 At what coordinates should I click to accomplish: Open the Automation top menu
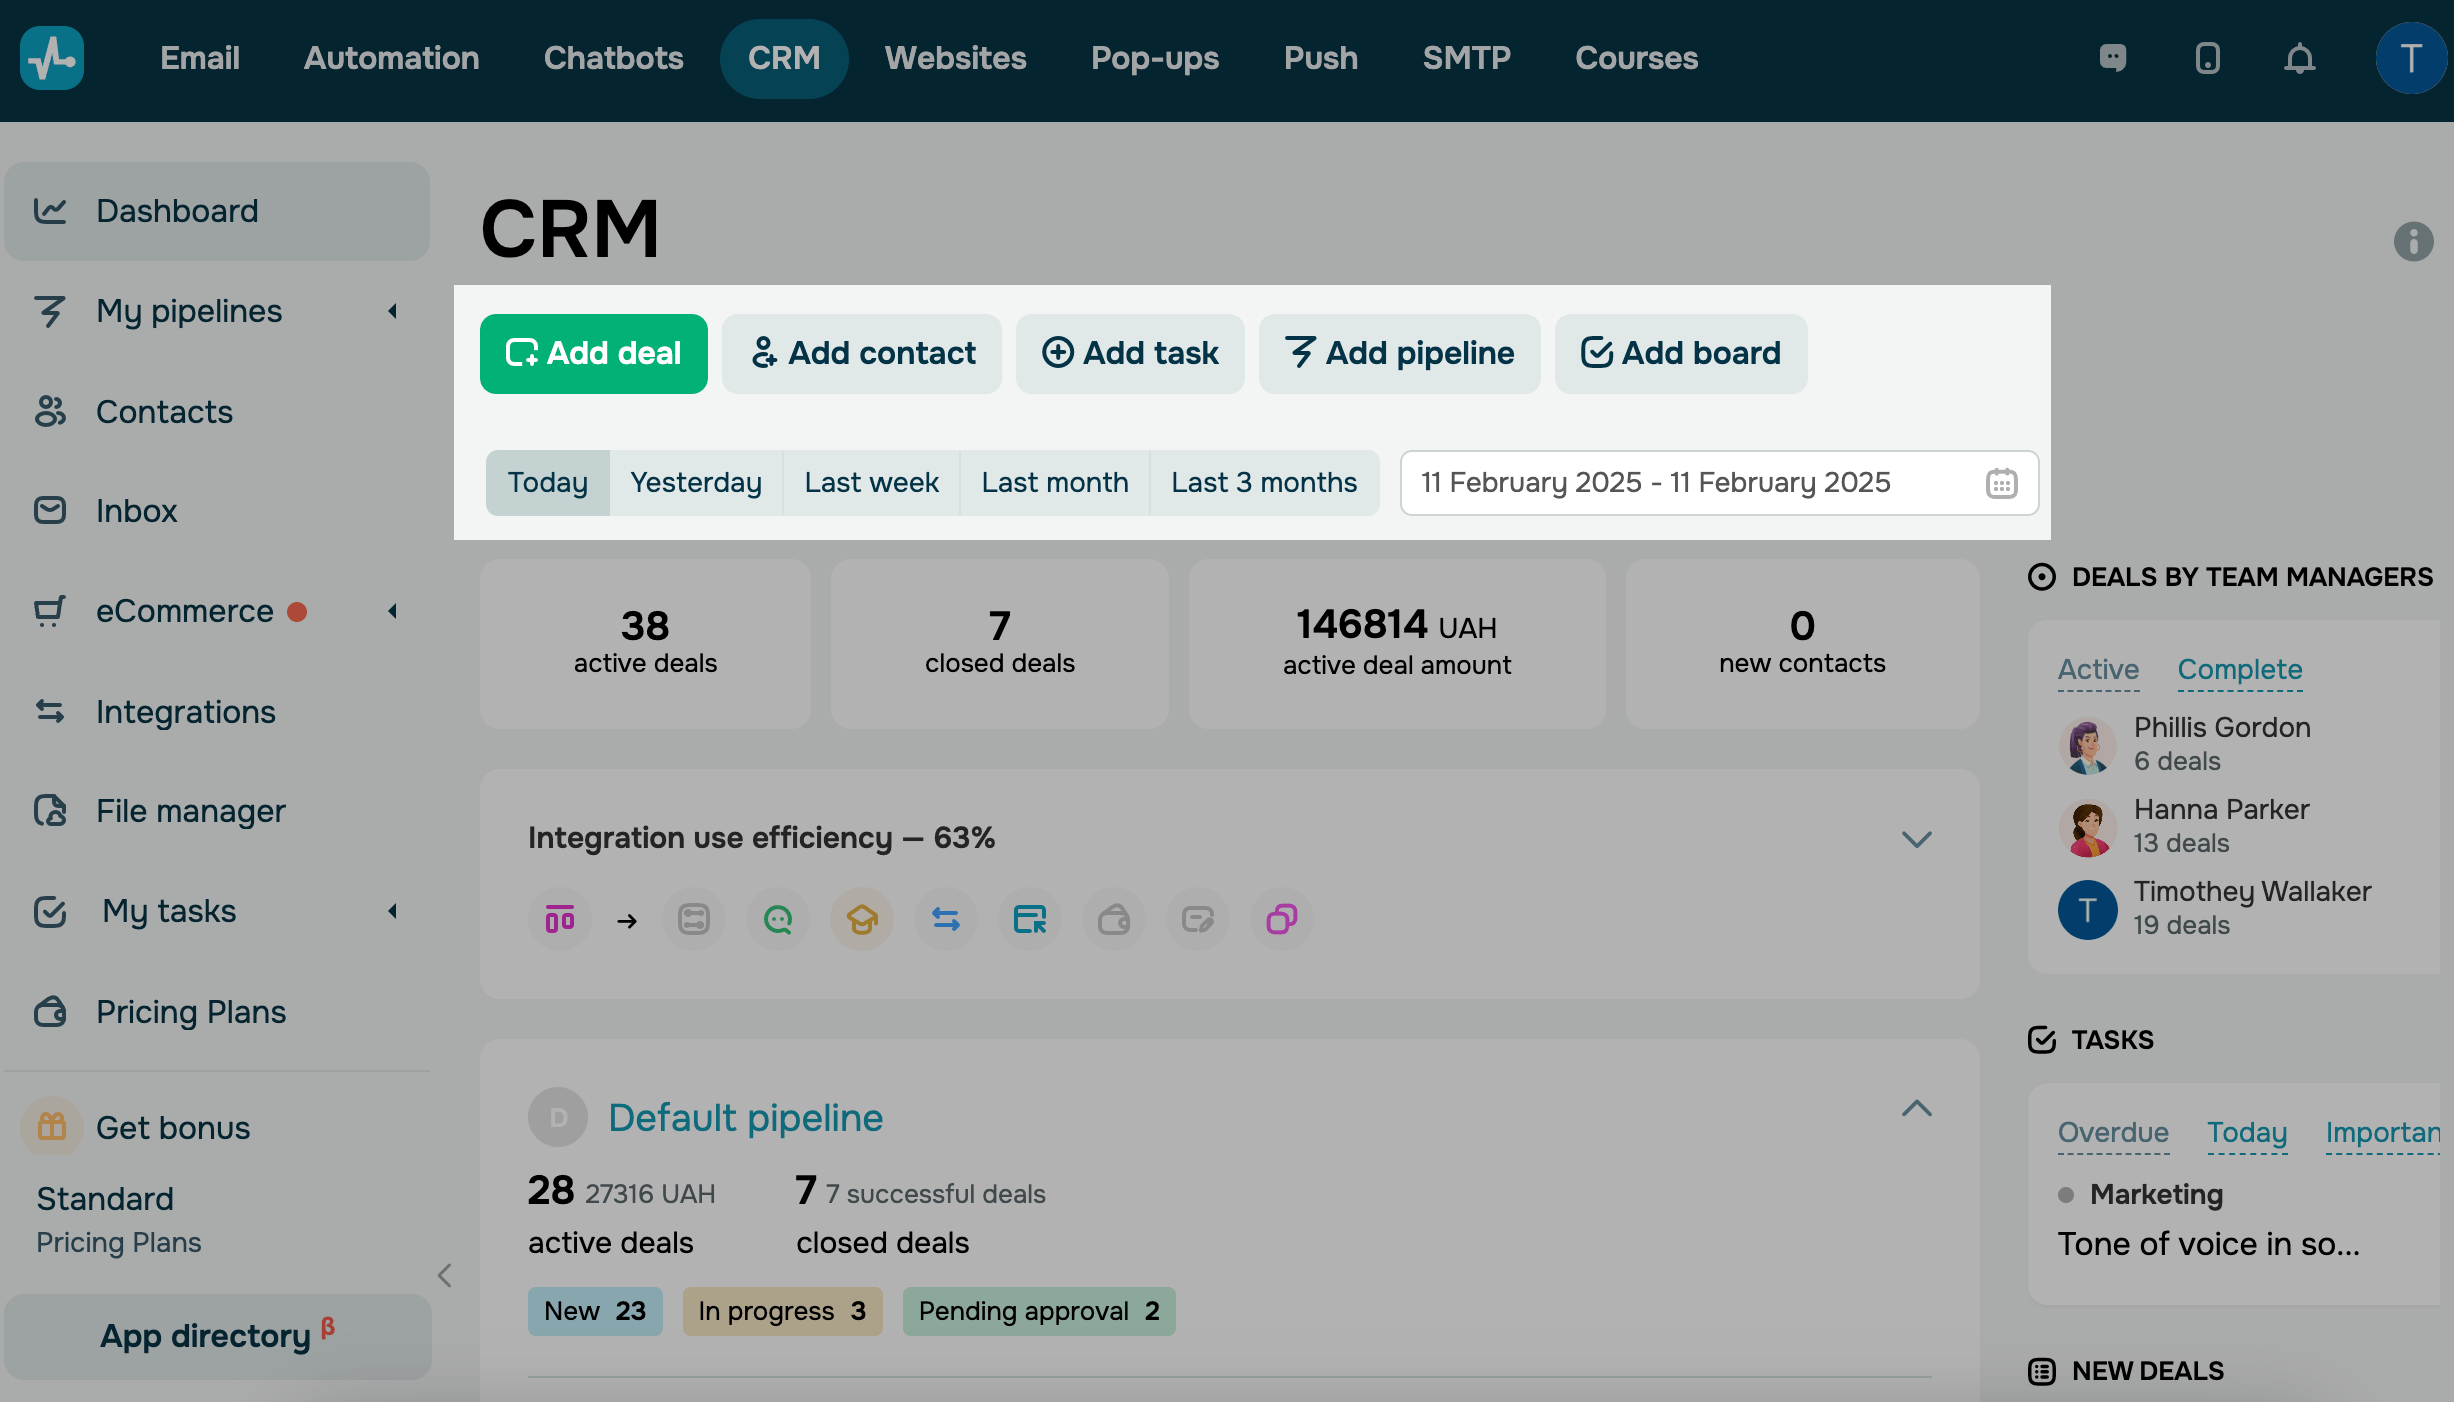pyautogui.click(x=391, y=58)
